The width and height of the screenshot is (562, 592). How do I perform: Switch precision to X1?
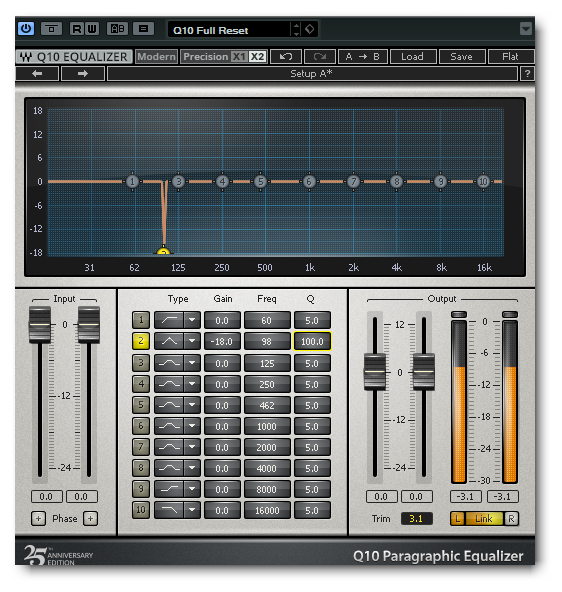pyautogui.click(x=239, y=57)
